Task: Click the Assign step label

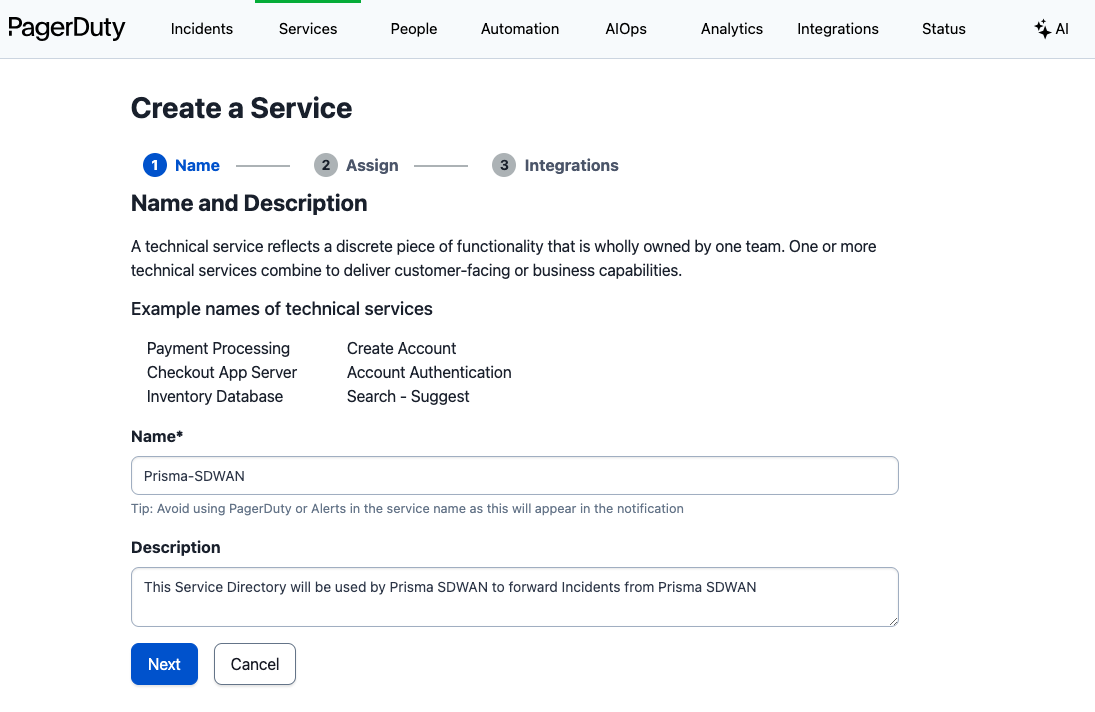Action: [x=372, y=165]
